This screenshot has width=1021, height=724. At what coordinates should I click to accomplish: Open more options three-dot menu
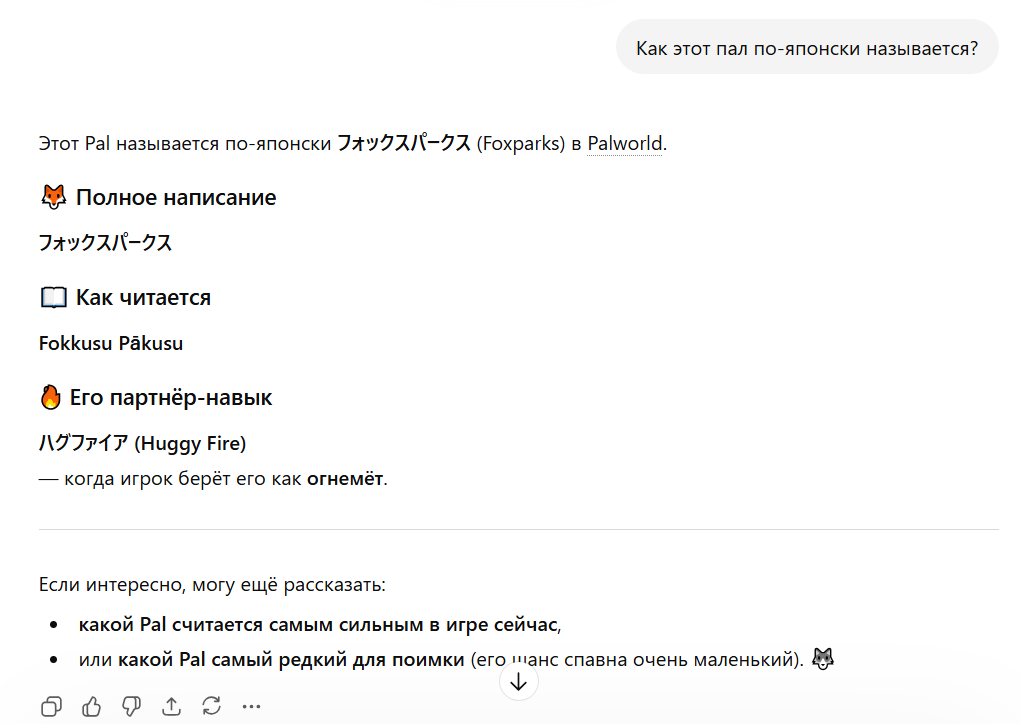(x=251, y=706)
